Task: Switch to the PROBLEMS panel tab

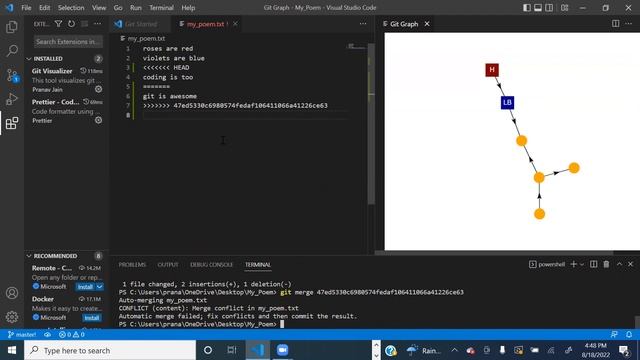Action: point(132,264)
